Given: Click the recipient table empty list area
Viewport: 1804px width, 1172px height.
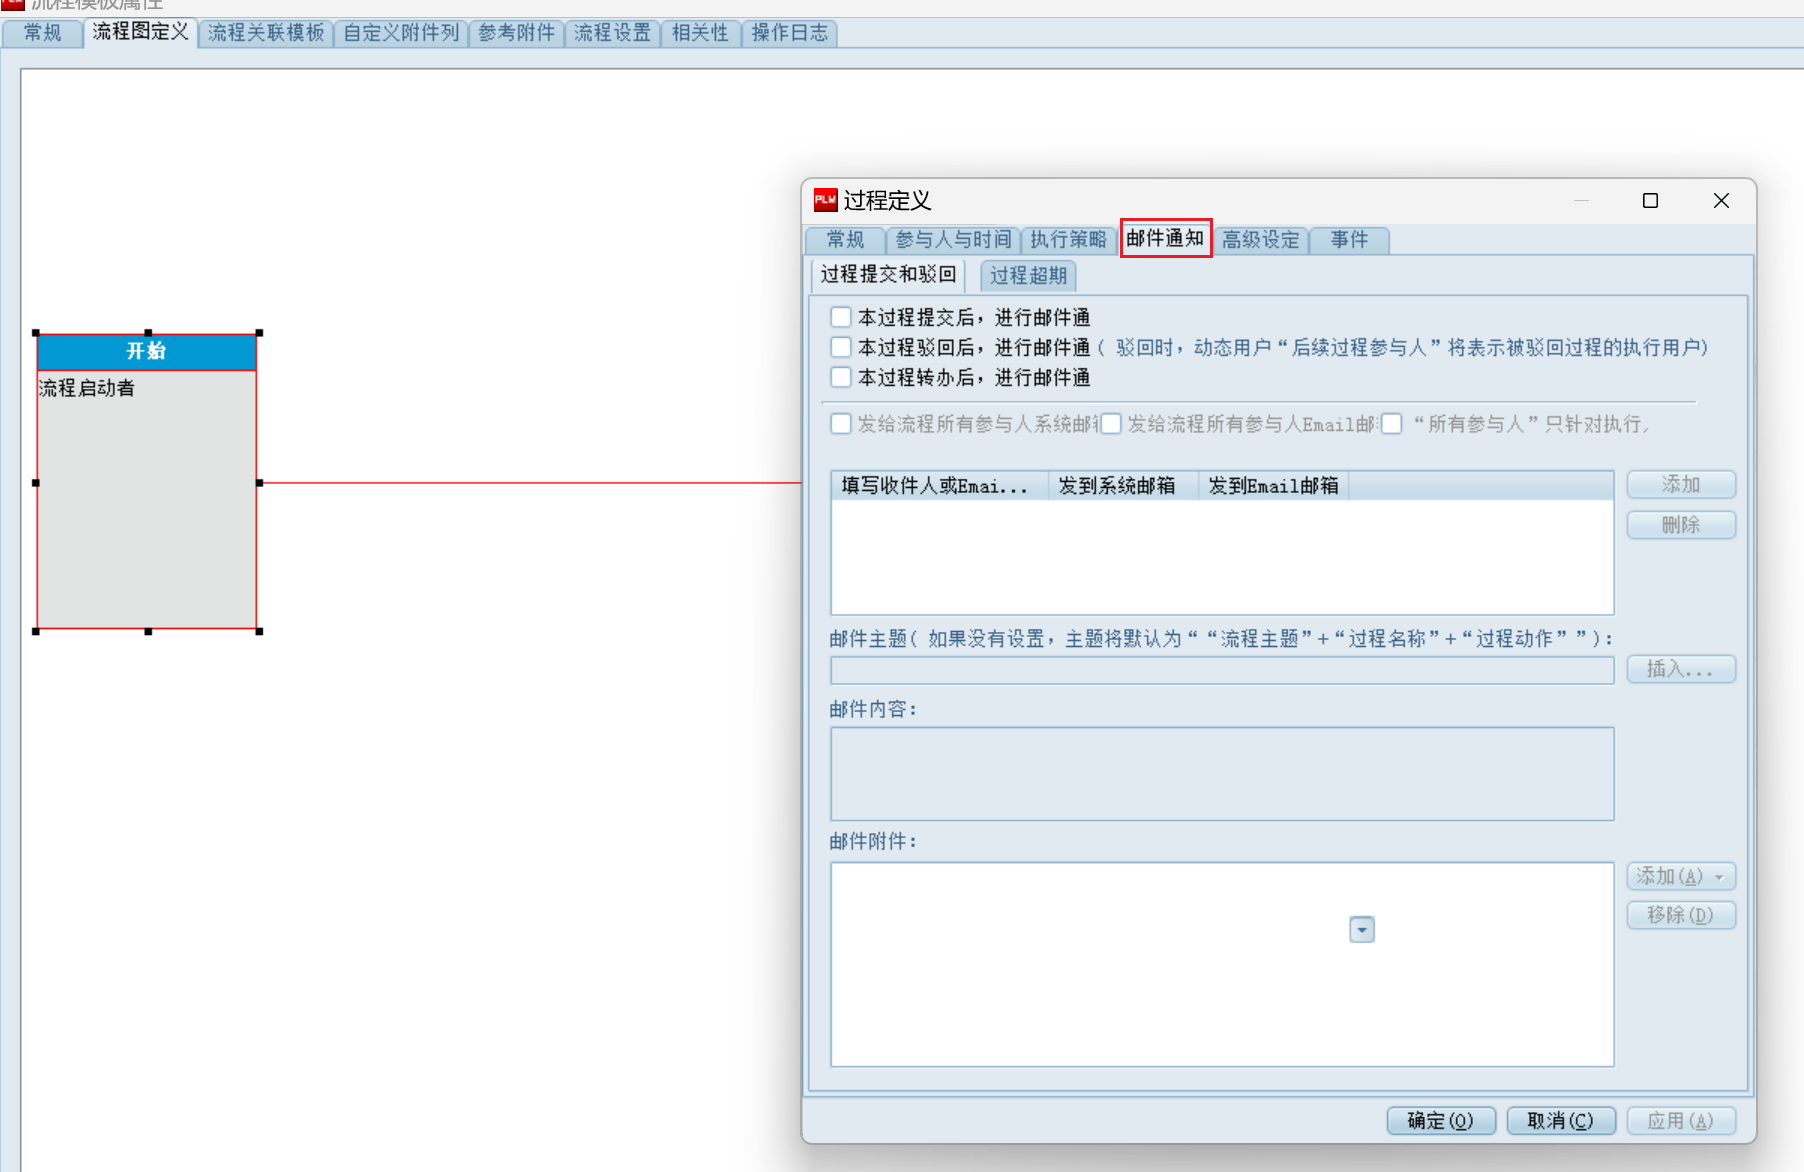Looking at the screenshot, I should 1222,556.
